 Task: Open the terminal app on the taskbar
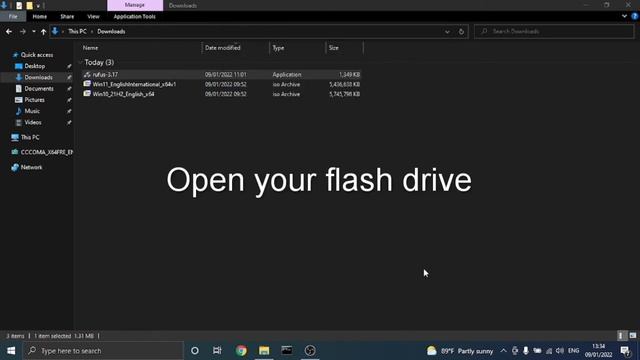[x=287, y=351]
